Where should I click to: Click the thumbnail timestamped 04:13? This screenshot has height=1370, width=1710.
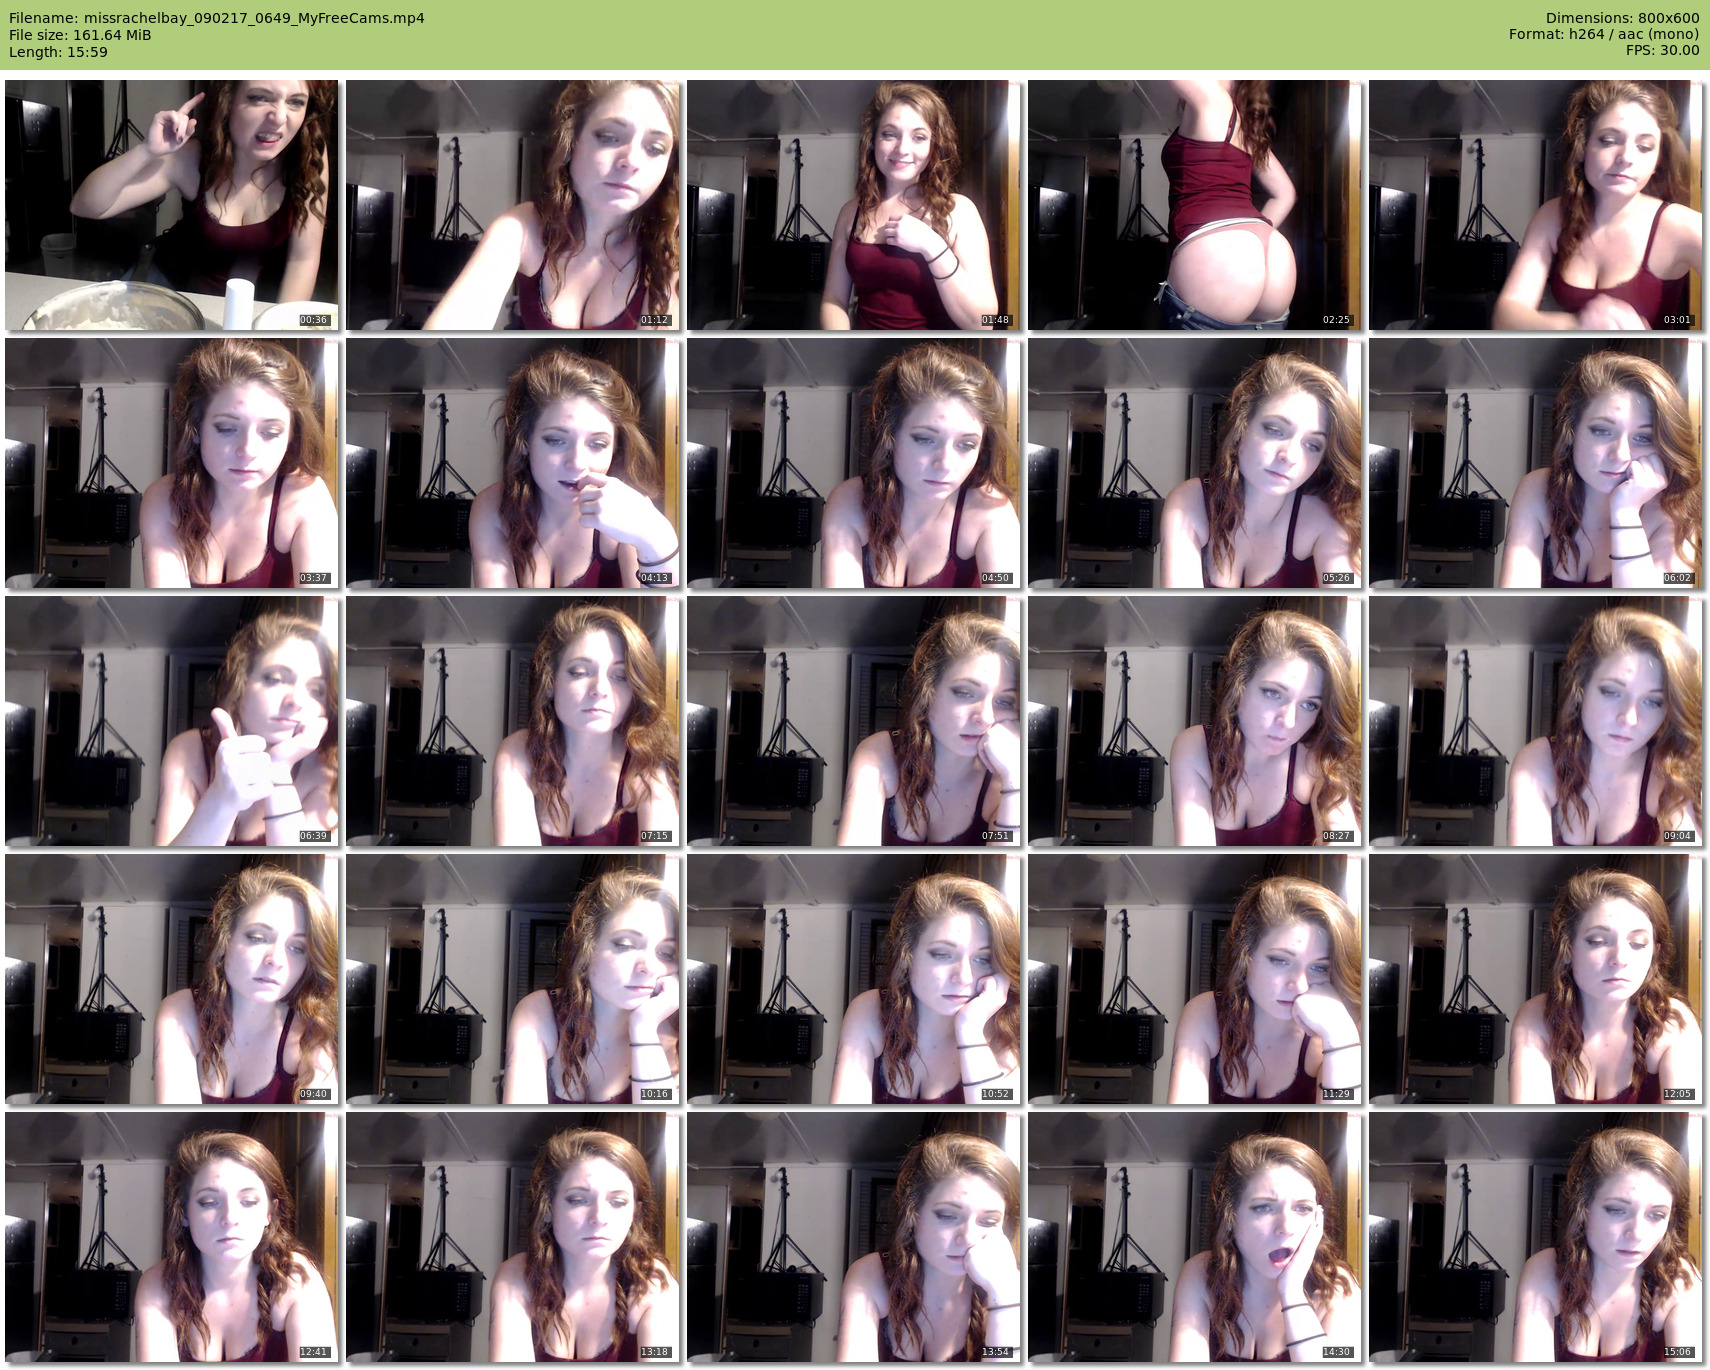513,463
